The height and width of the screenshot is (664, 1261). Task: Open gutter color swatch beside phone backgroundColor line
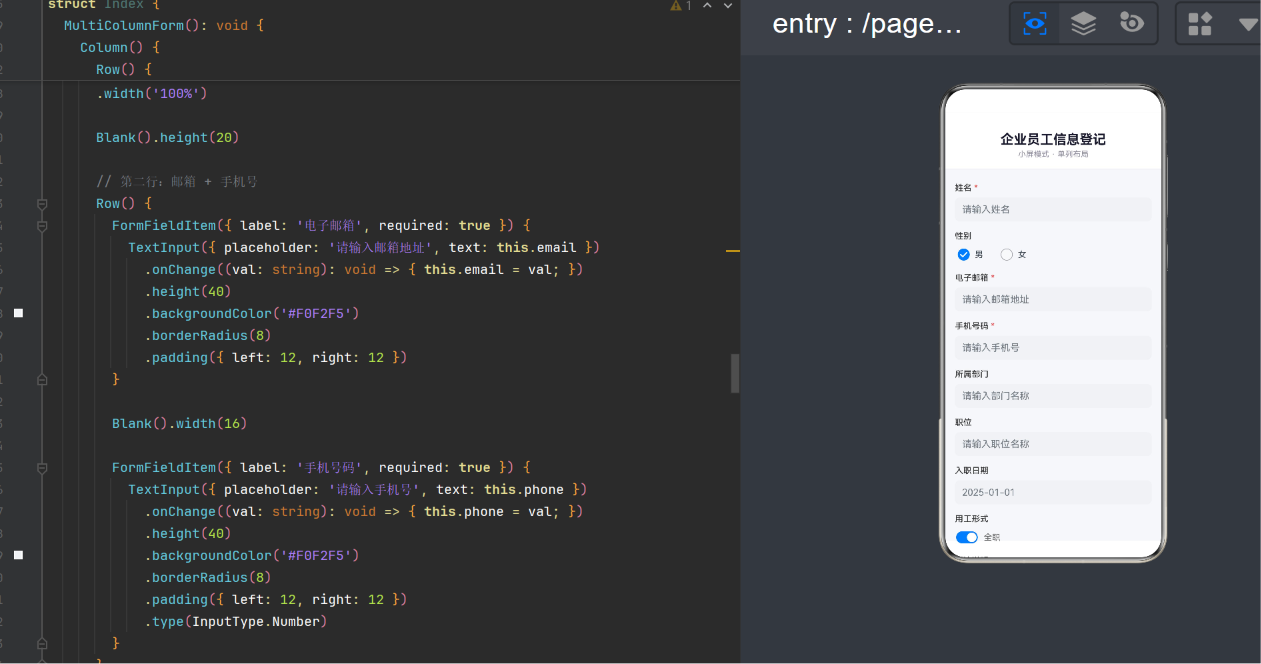18,555
